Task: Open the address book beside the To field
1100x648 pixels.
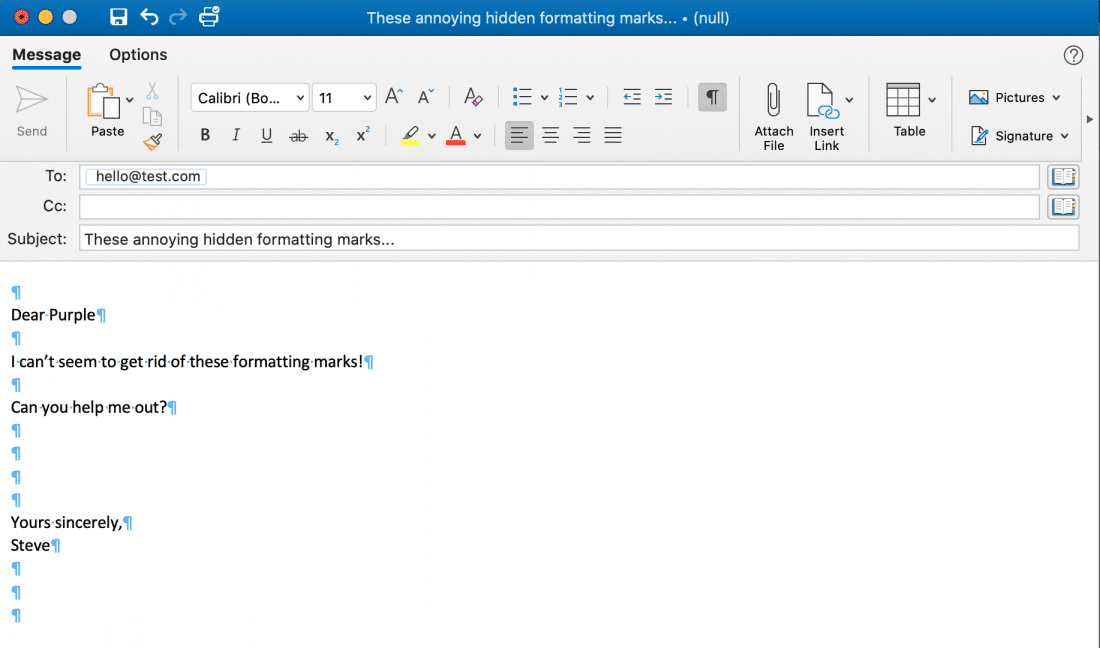Action: point(1063,176)
